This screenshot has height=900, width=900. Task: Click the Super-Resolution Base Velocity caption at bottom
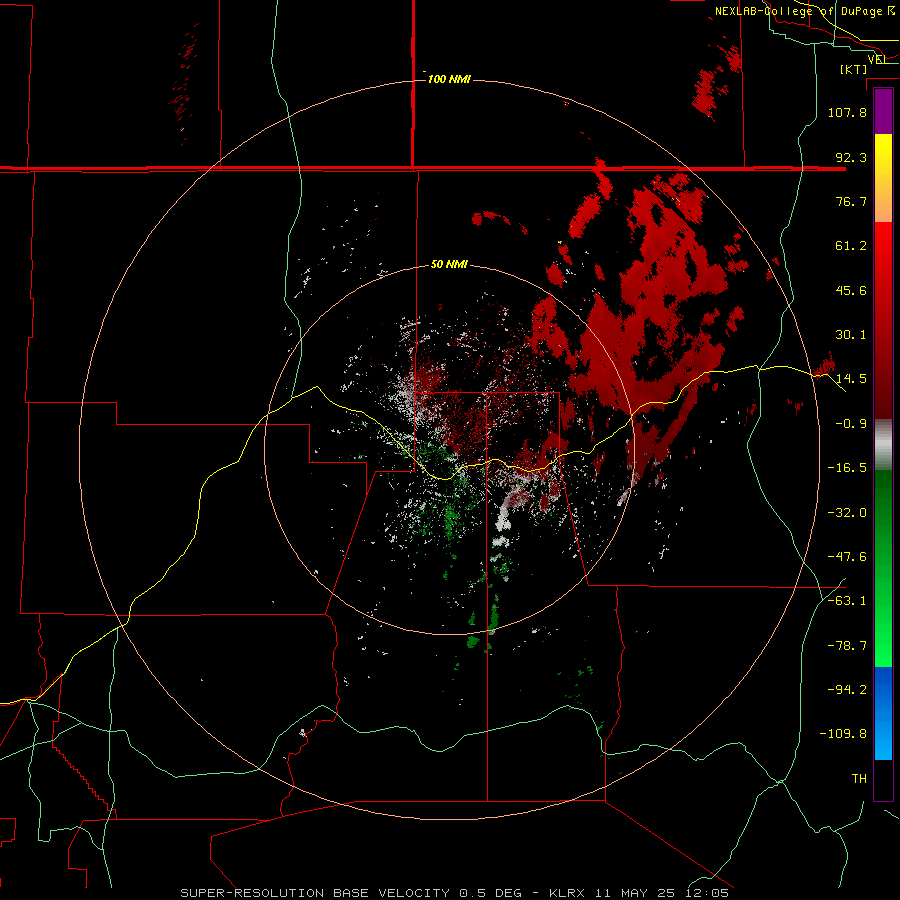[x=455, y=893]
